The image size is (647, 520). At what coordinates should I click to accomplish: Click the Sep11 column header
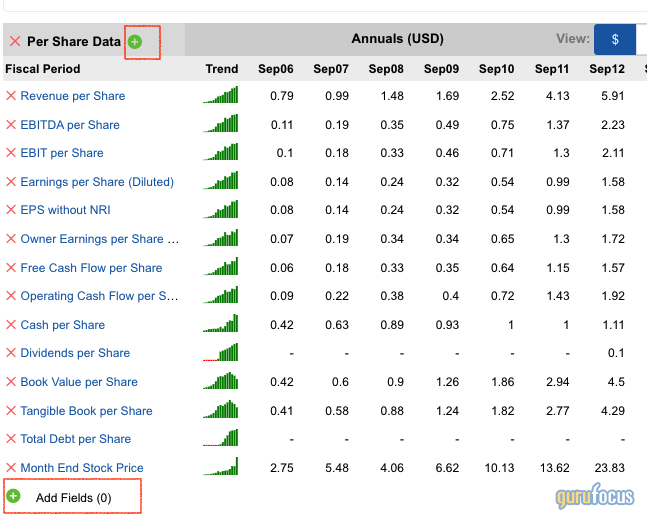552,69
